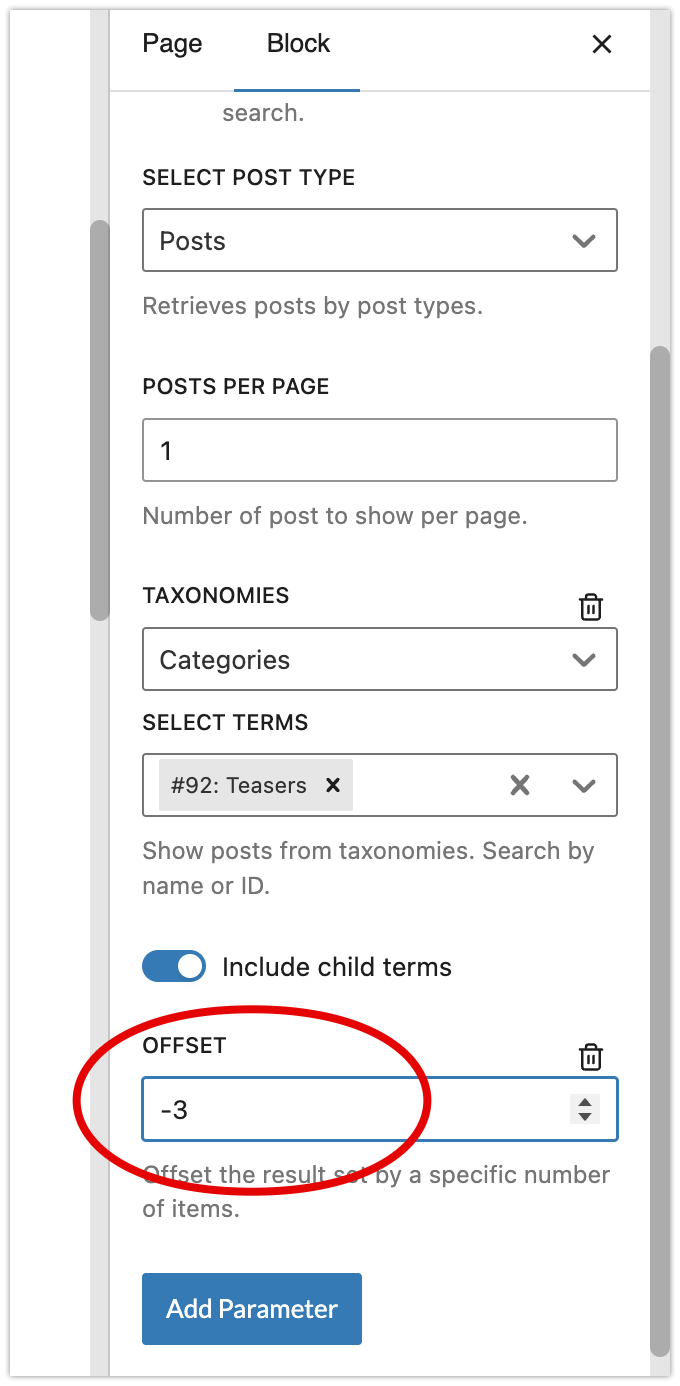Click the Posts Per Page field

click(x=380, y=450)
